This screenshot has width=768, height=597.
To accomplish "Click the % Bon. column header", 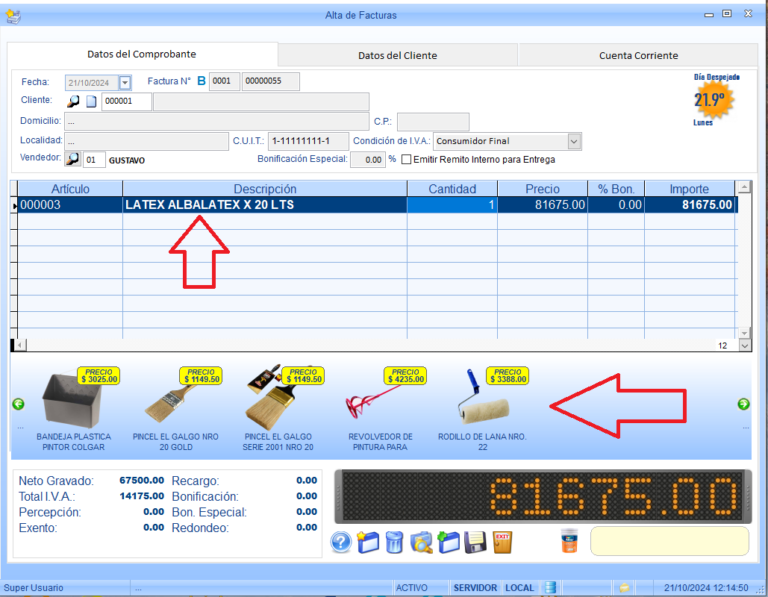I will point(616,189).
